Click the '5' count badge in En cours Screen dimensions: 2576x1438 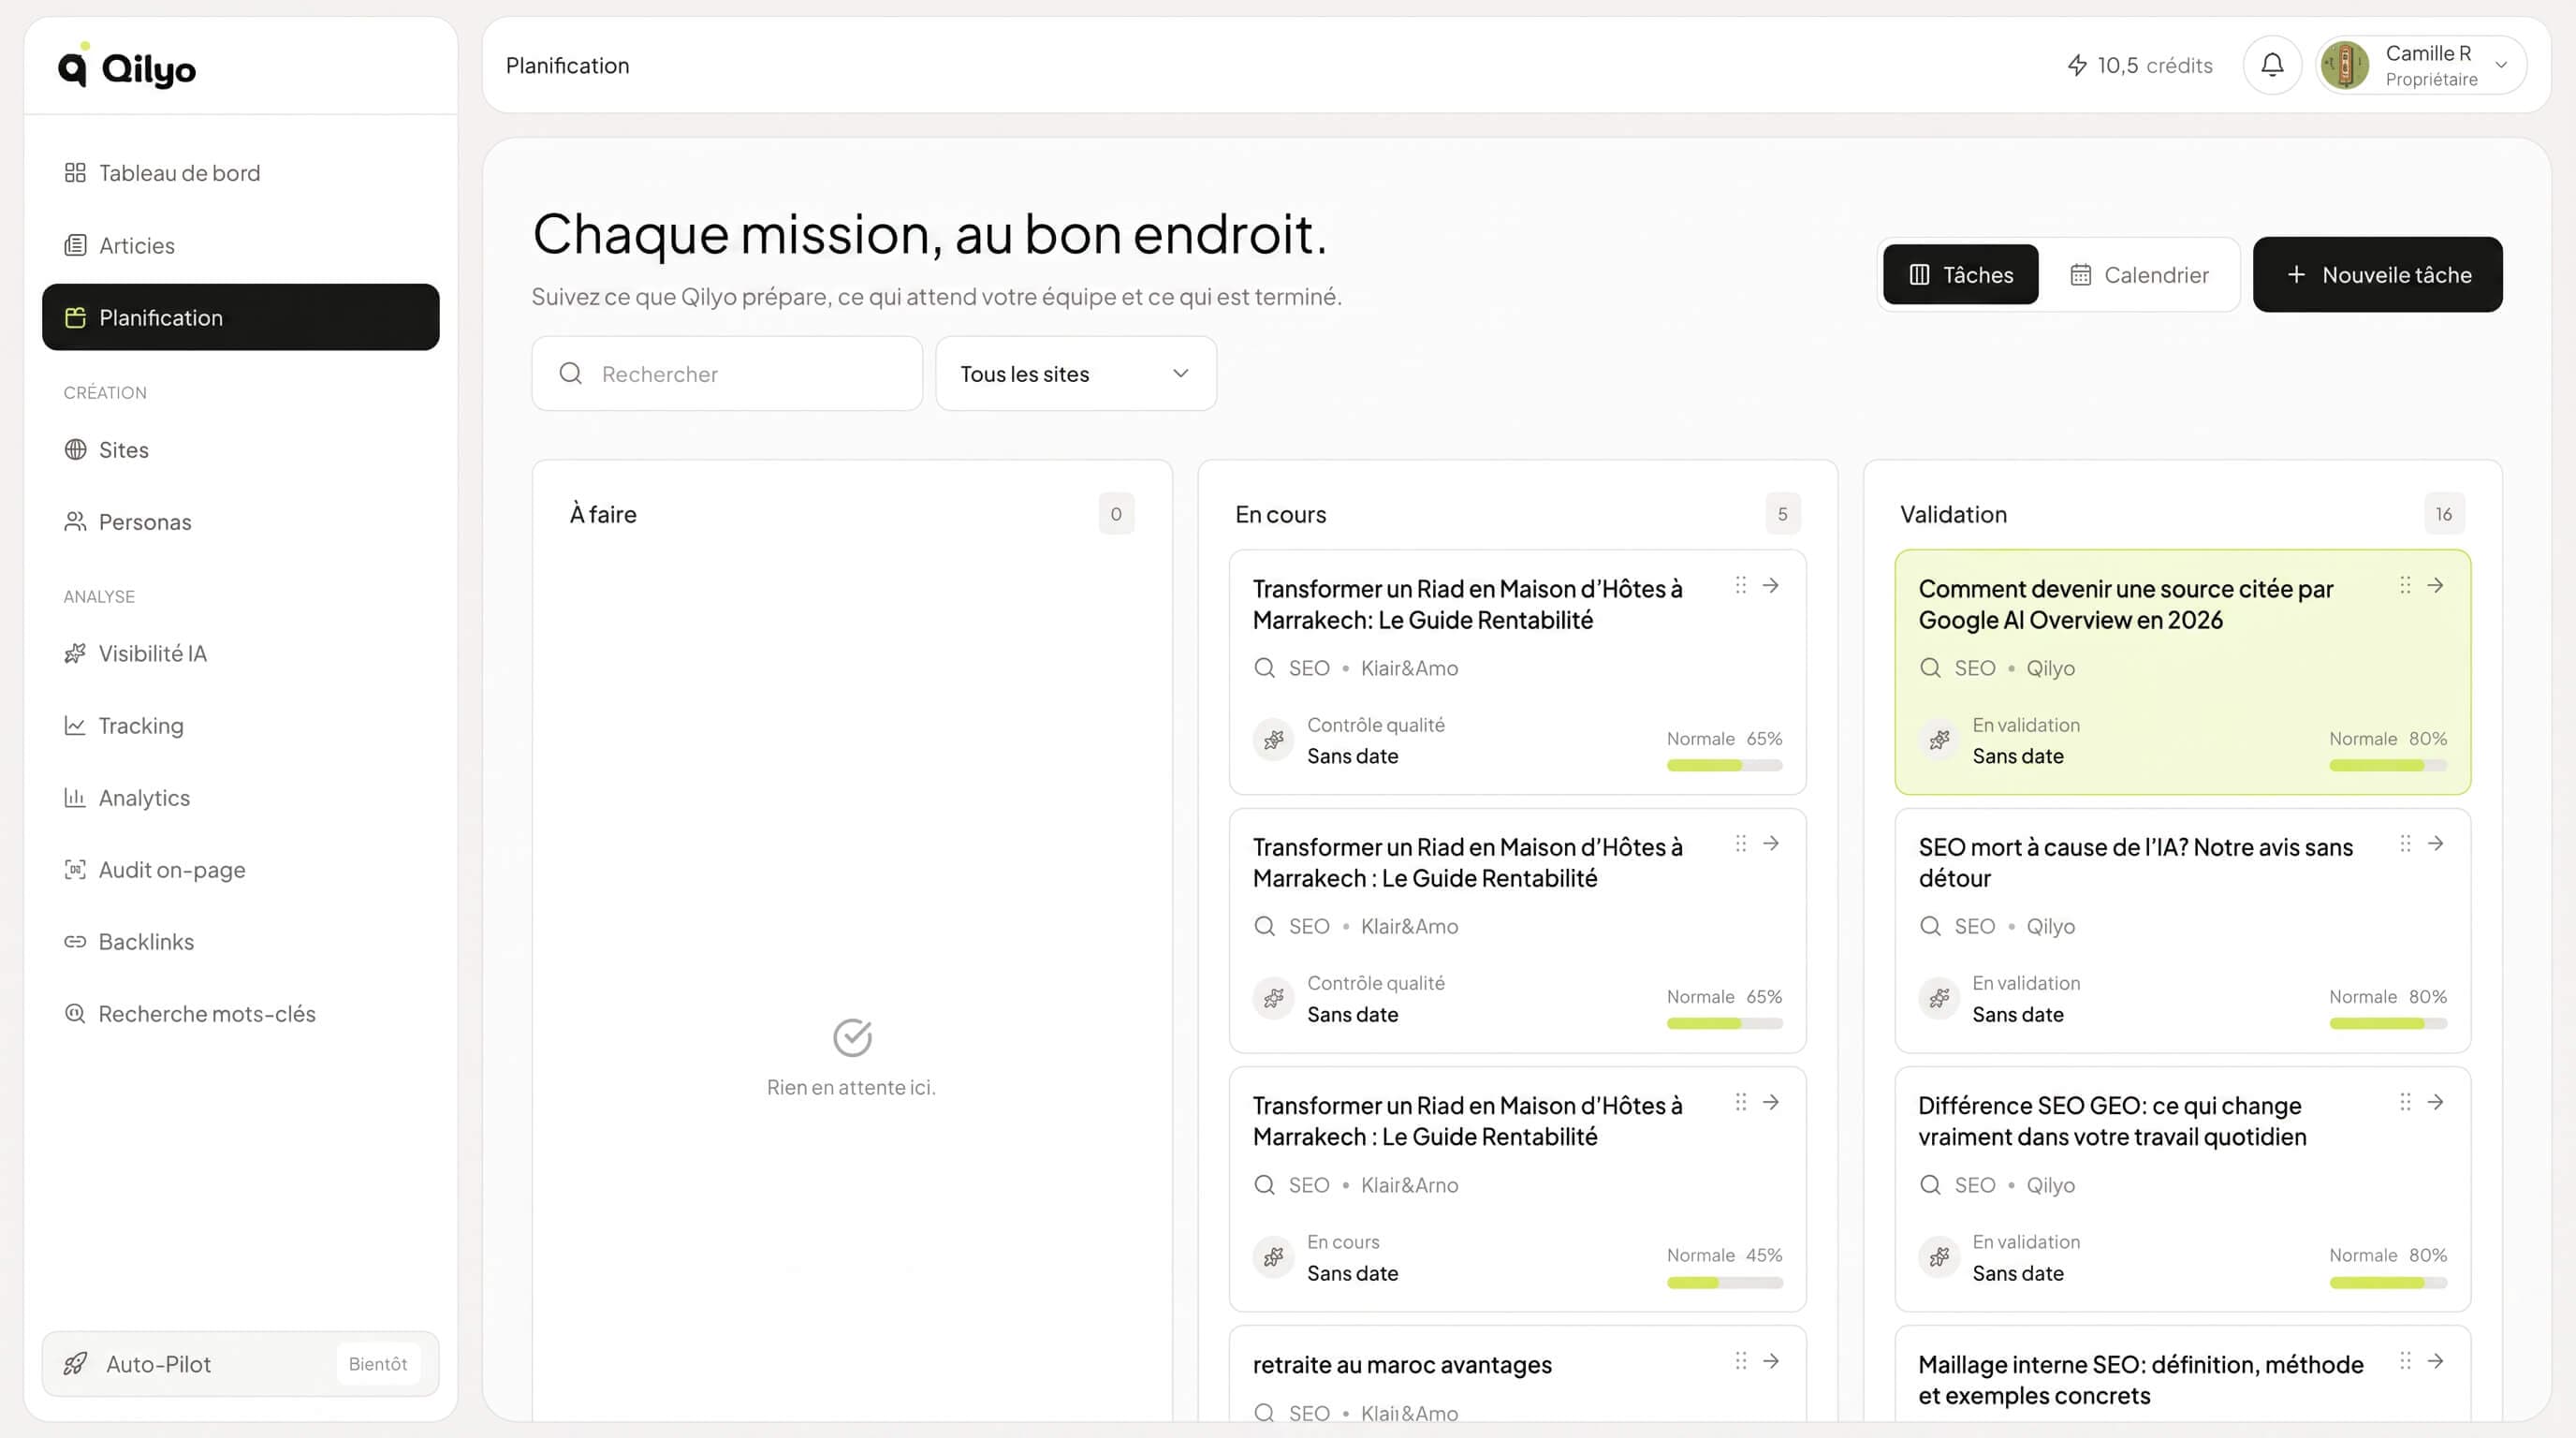(1782, 514)
